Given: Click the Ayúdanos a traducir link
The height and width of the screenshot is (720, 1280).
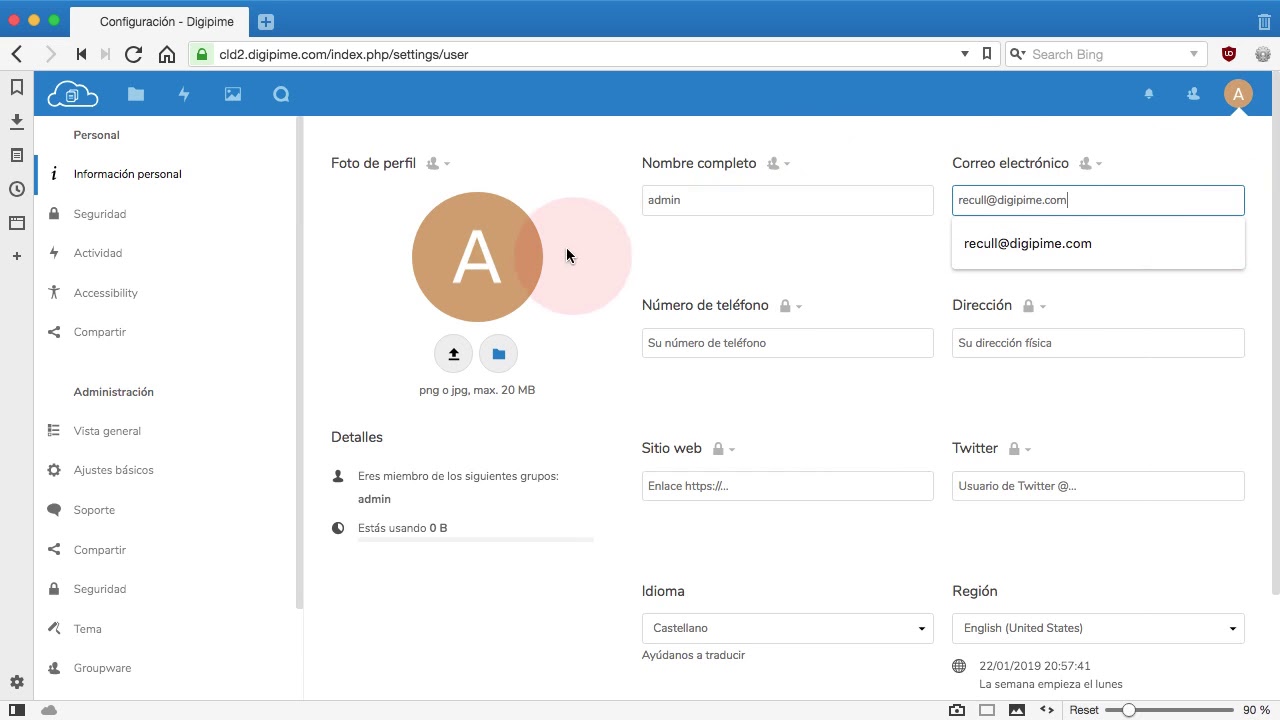Looking at the screenshot, I should 693,655.
